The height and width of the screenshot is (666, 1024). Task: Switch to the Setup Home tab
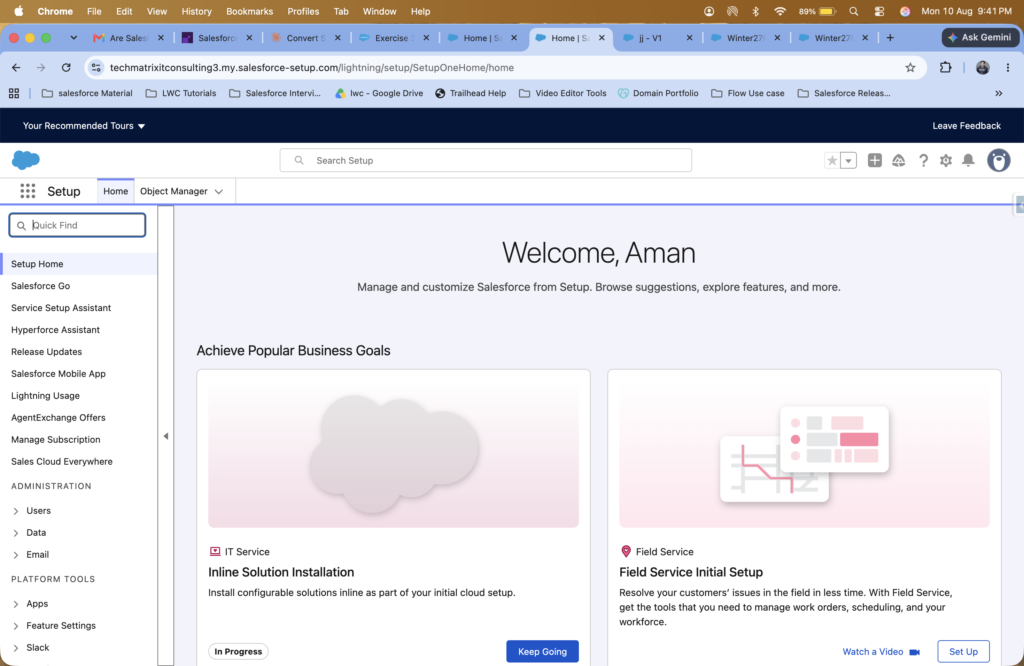[116, 191]
